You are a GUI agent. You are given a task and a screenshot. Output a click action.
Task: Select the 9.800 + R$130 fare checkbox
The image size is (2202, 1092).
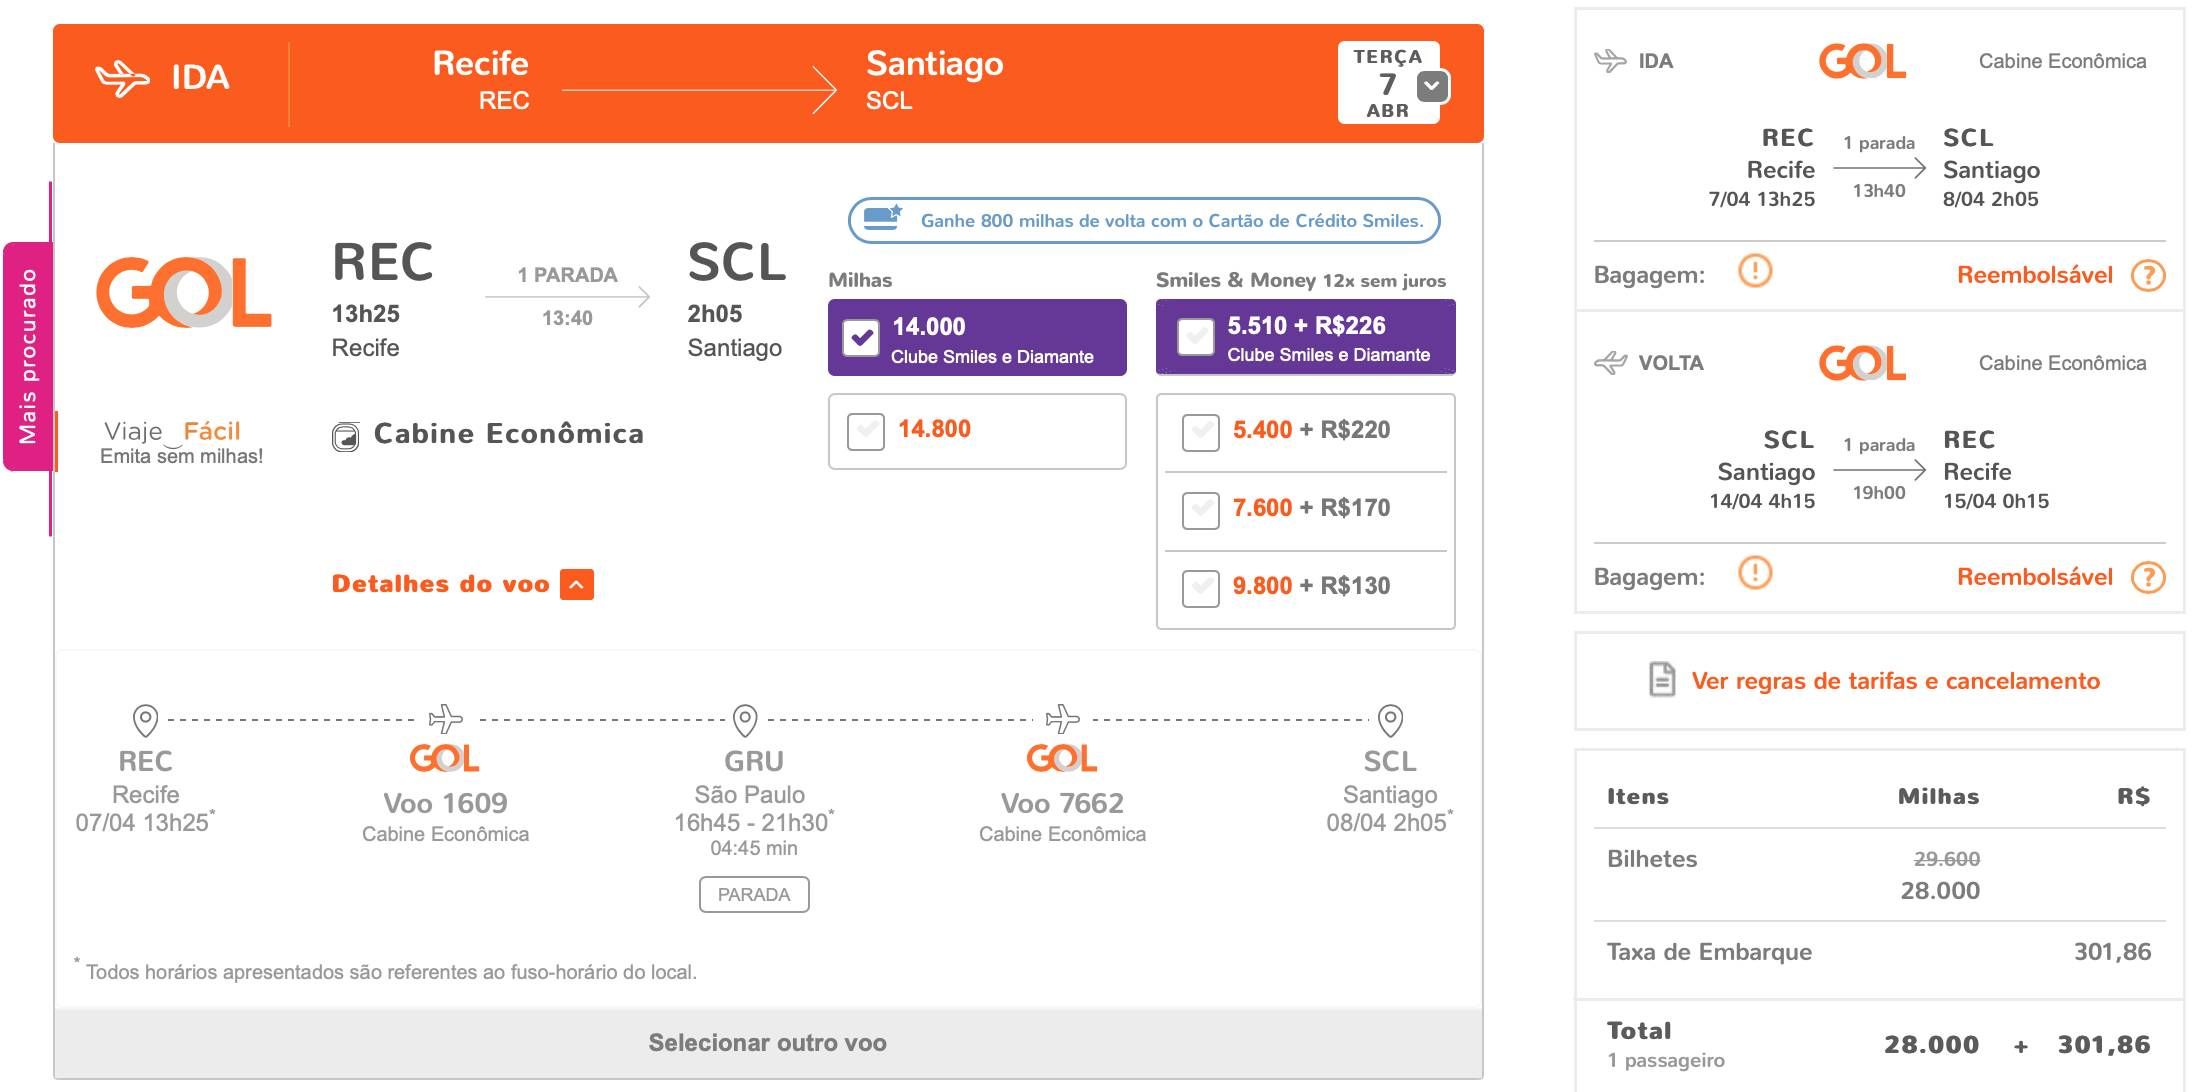[1200, 588]
